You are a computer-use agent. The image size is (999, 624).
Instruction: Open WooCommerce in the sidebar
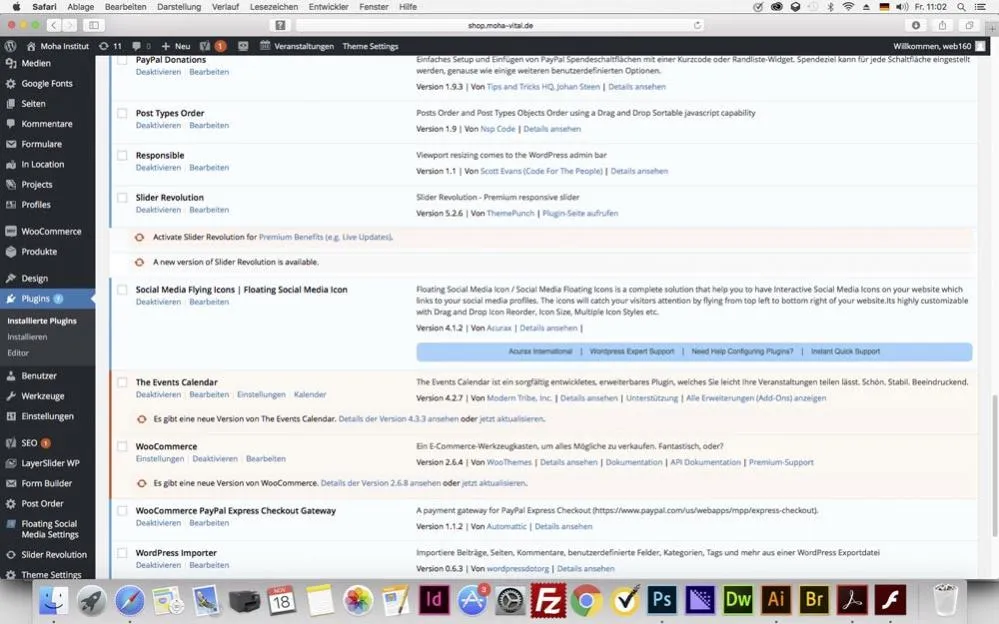51,231
